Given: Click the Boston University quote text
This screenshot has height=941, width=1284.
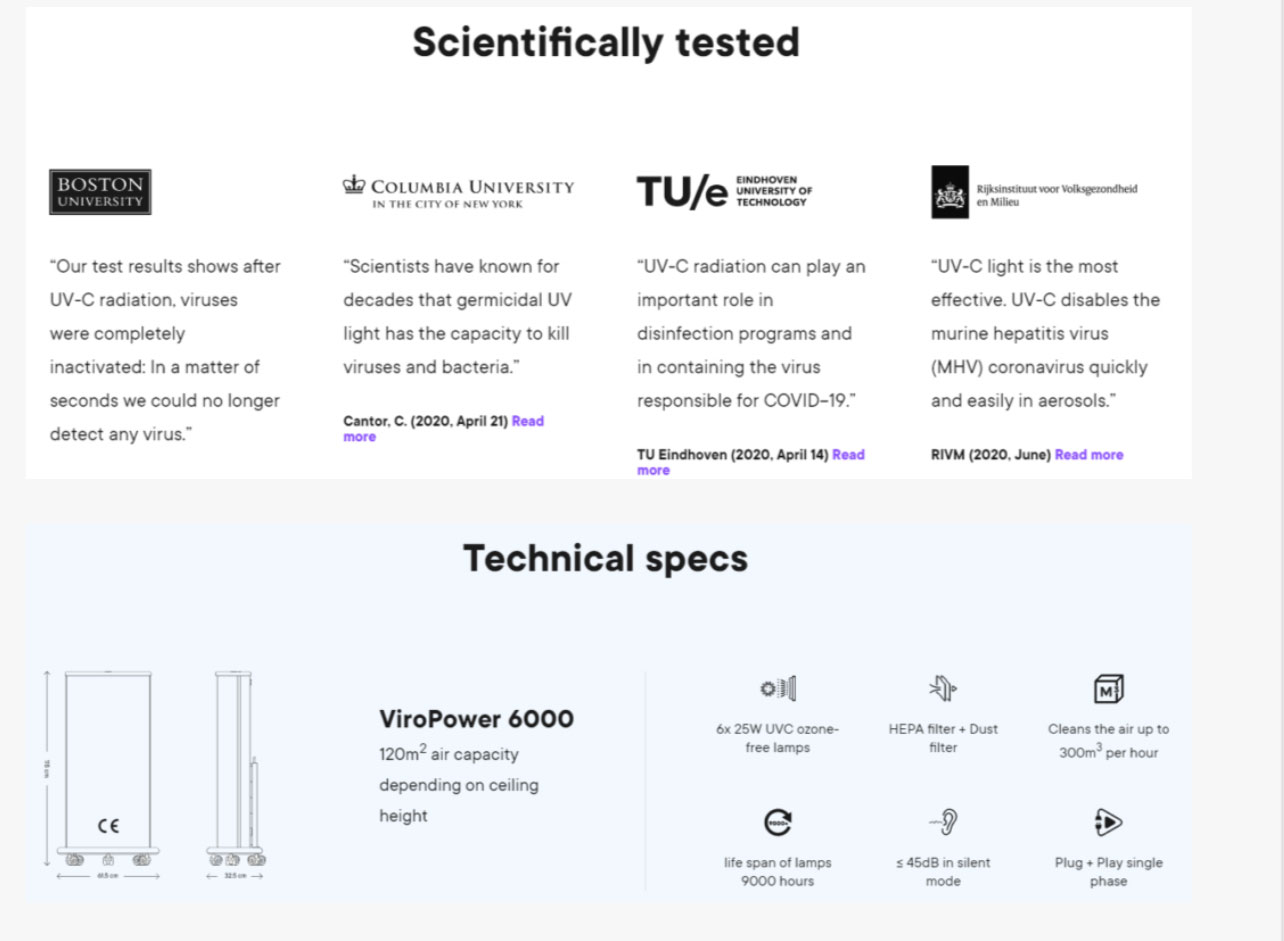Looking at the screenshot, I should pos(165,350).
